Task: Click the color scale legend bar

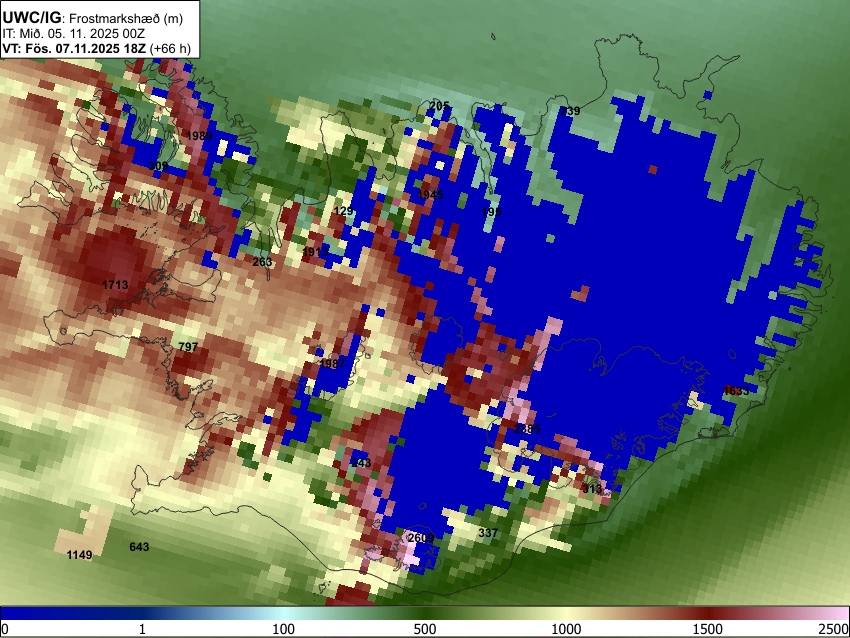Action: point(425,613)
